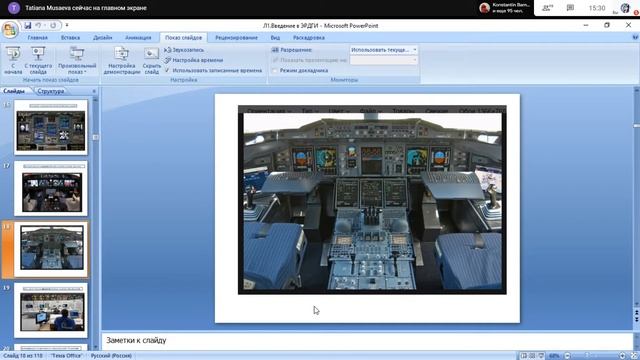The height and width of the screenshot is (360, 640).
Task: Open the Разрешение resolution combo box
Action: pos(383,50)
